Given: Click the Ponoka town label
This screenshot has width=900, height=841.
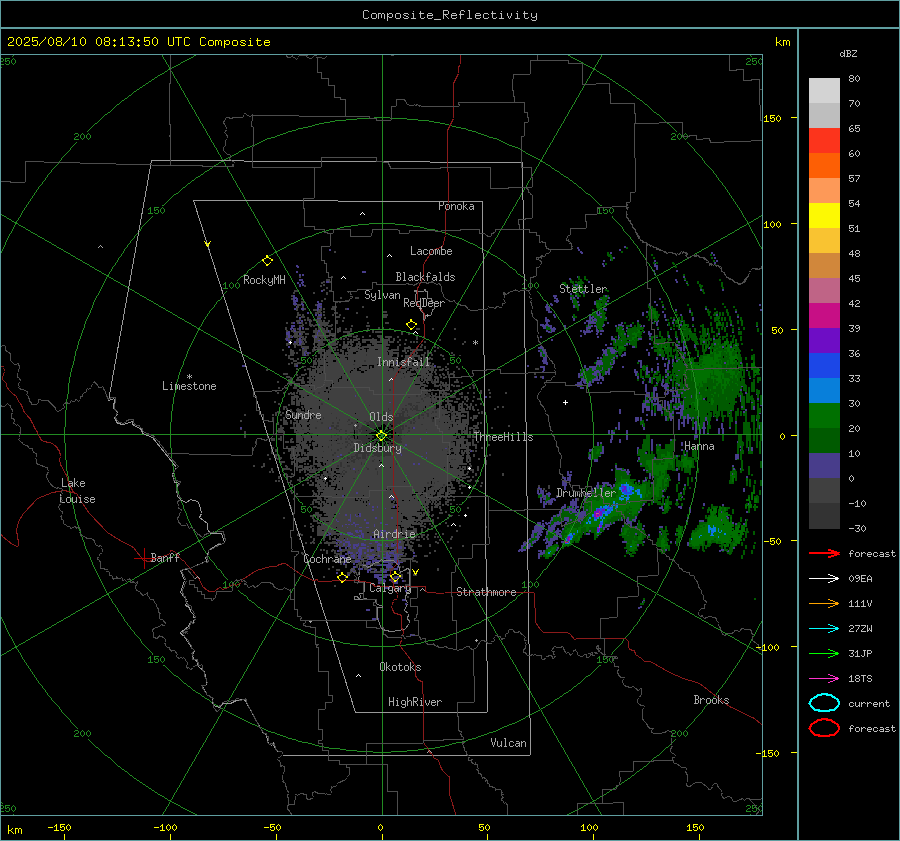Looking at the screenshot, I should (x=456, y=206).
